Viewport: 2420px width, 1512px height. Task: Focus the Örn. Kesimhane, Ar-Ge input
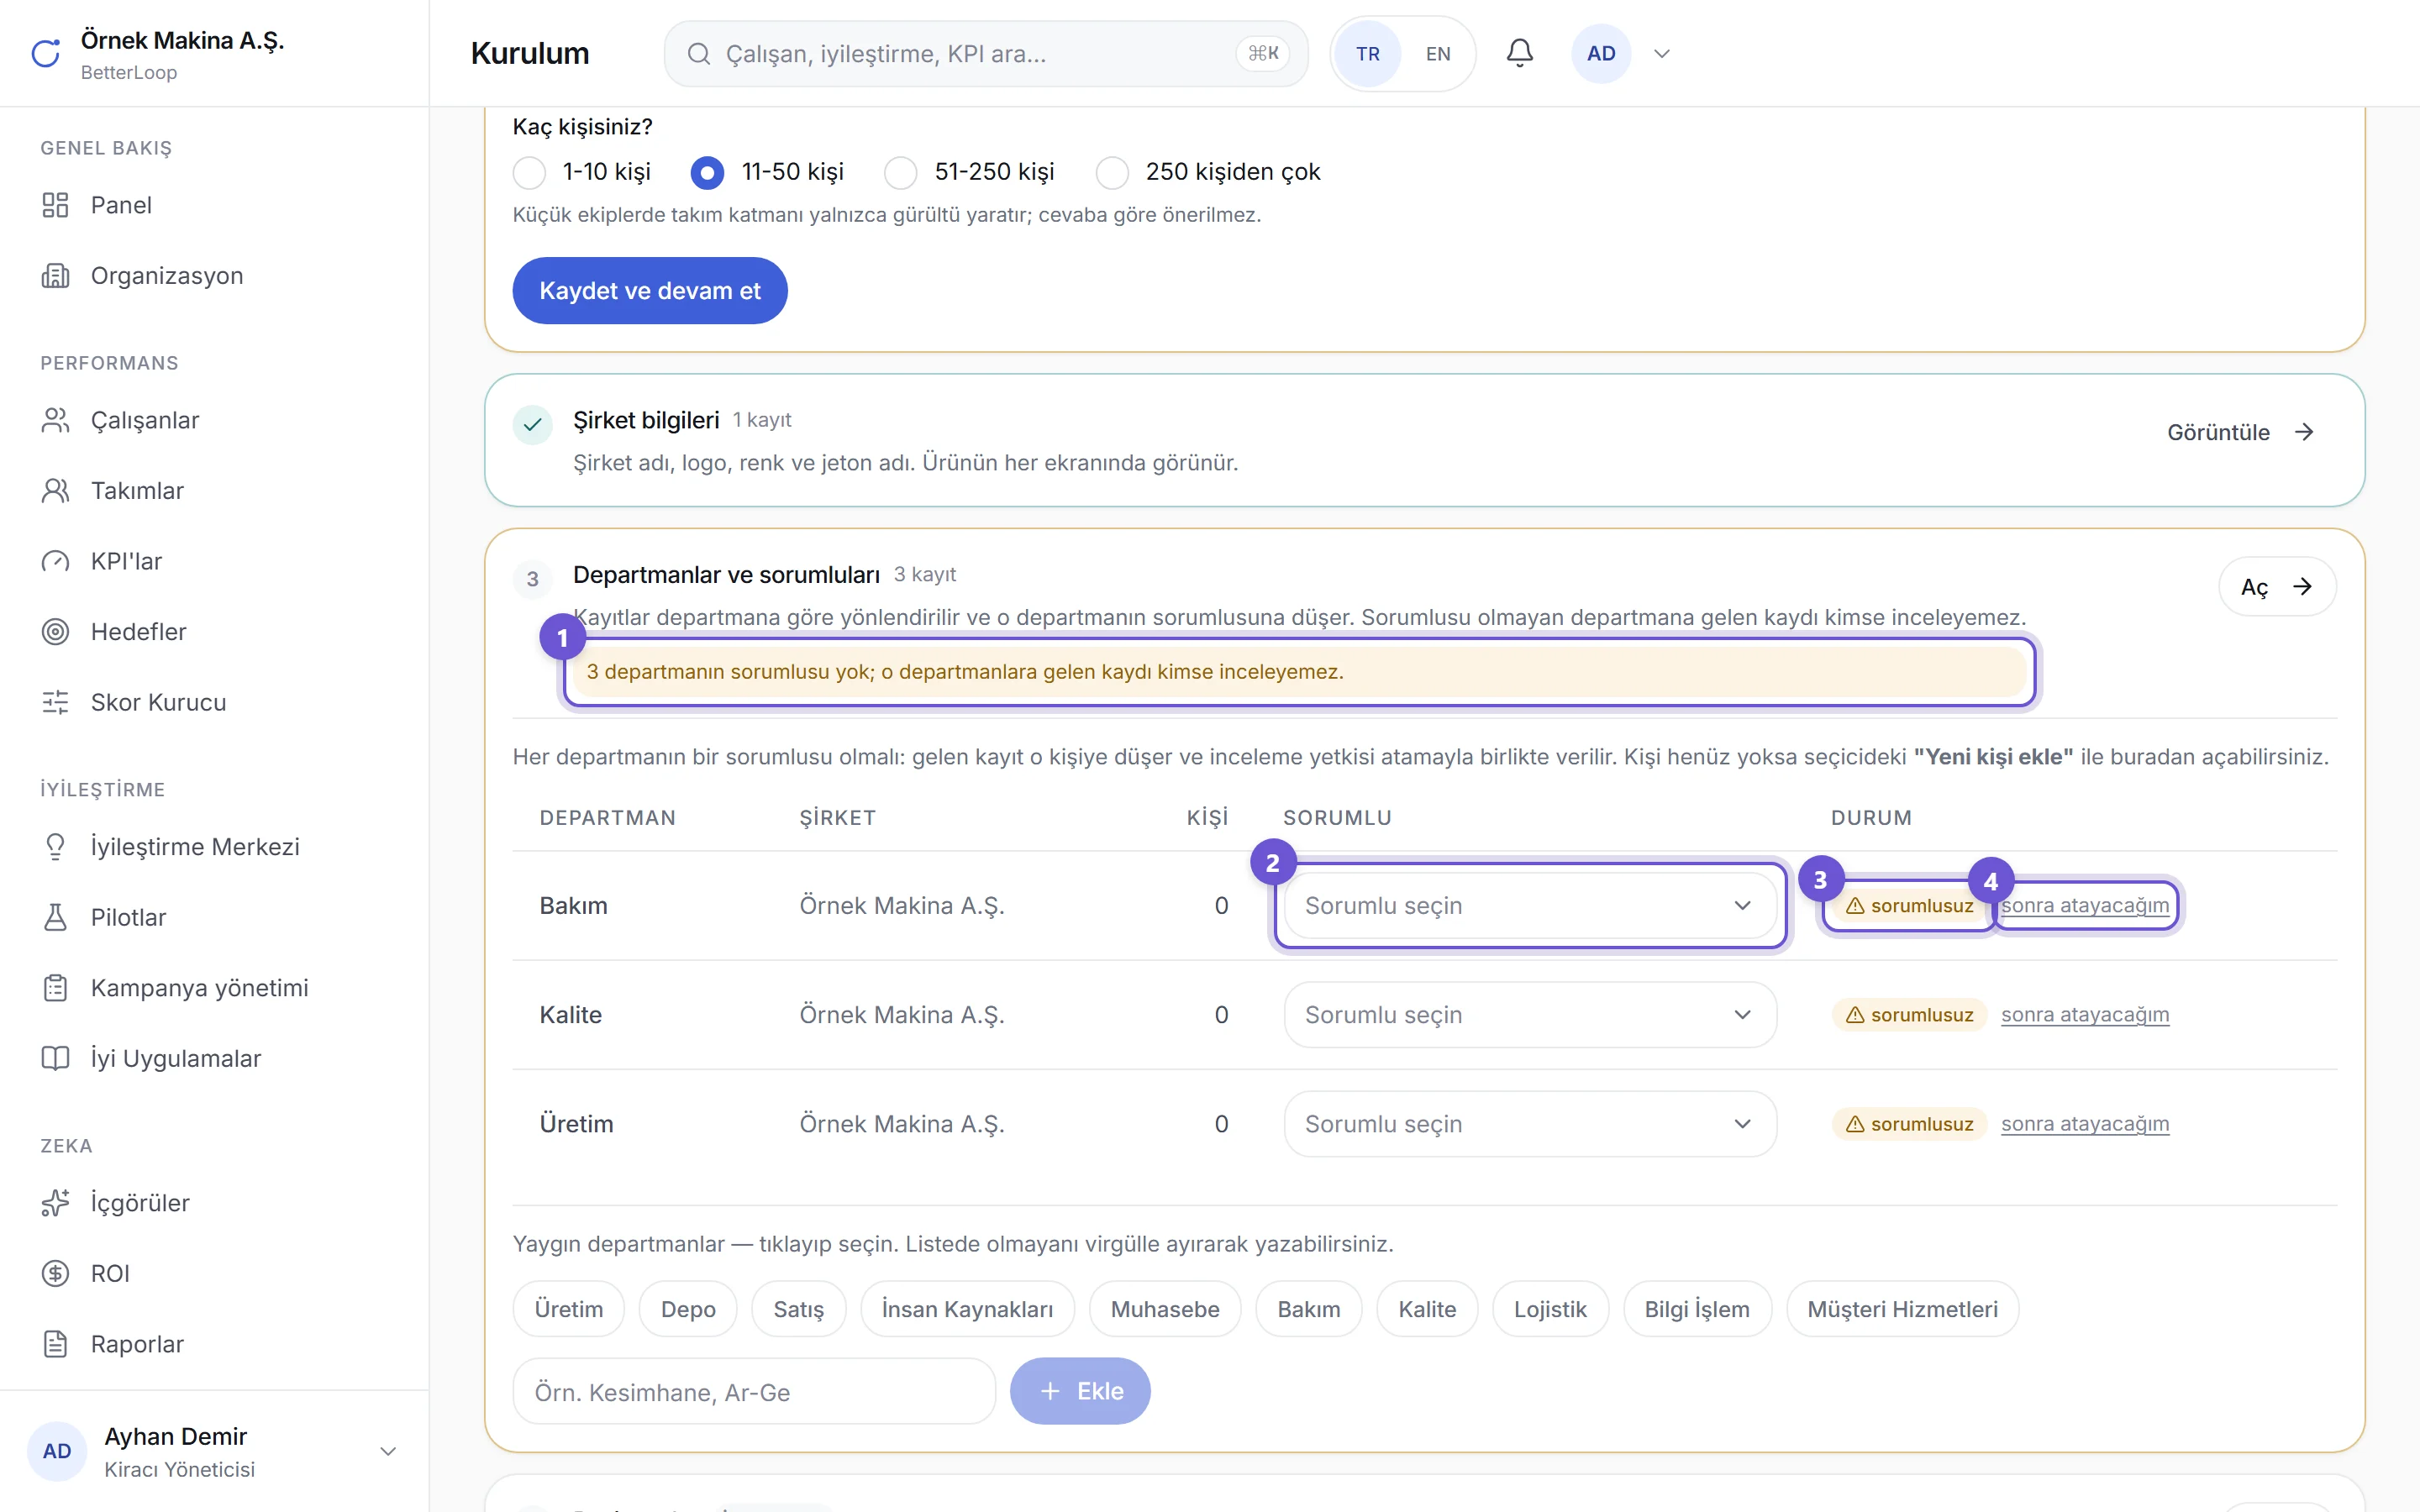(754, 1391)
